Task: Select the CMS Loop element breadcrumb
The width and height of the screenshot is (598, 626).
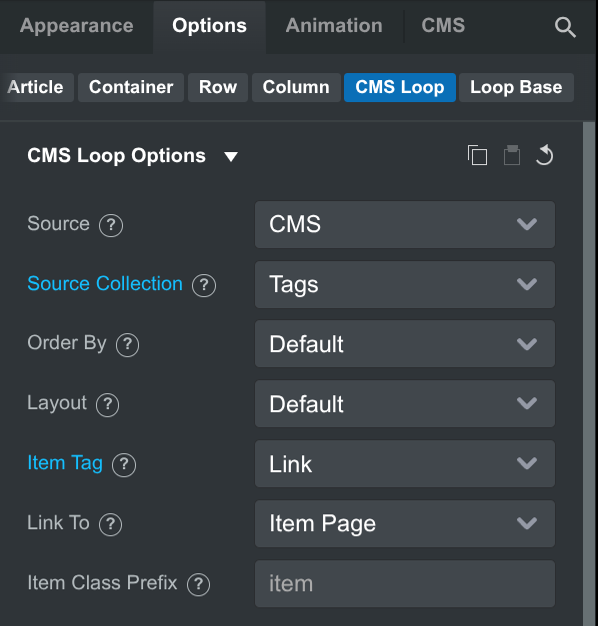Action: click(400, 87)
